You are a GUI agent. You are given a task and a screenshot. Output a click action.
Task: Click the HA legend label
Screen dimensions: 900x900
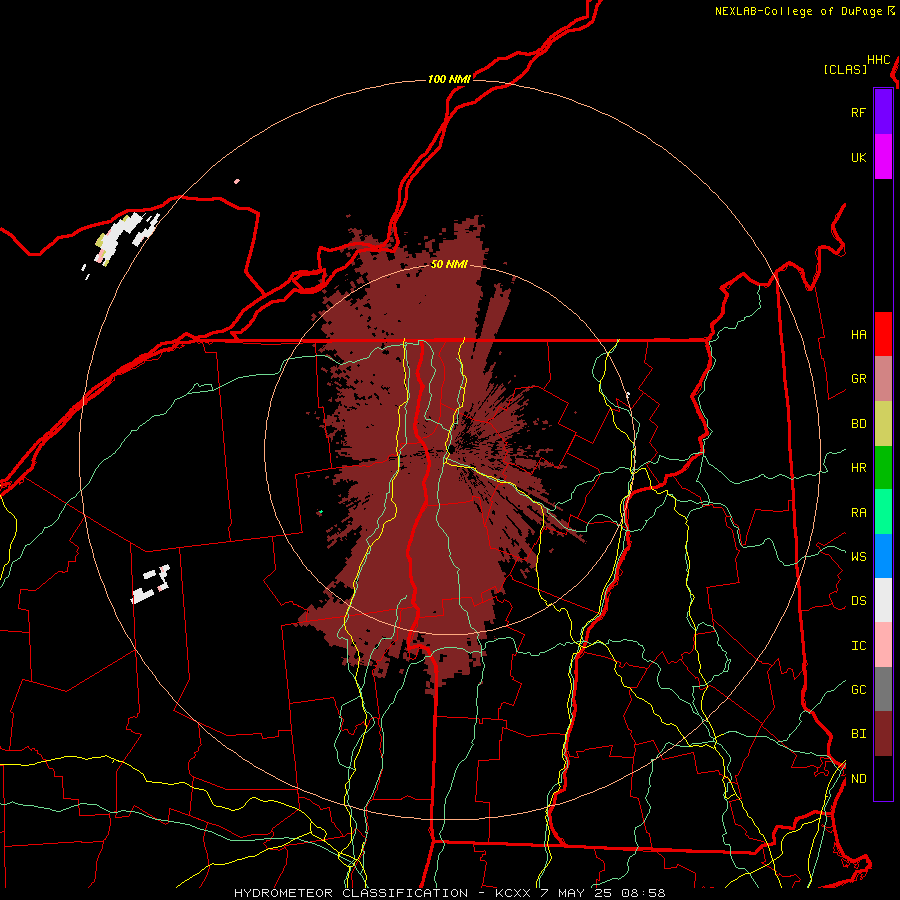[858, 334]
